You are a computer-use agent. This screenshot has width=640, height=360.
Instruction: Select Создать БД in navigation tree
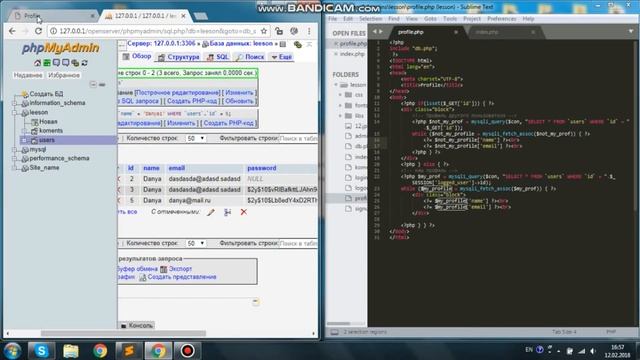click(46, 94)
